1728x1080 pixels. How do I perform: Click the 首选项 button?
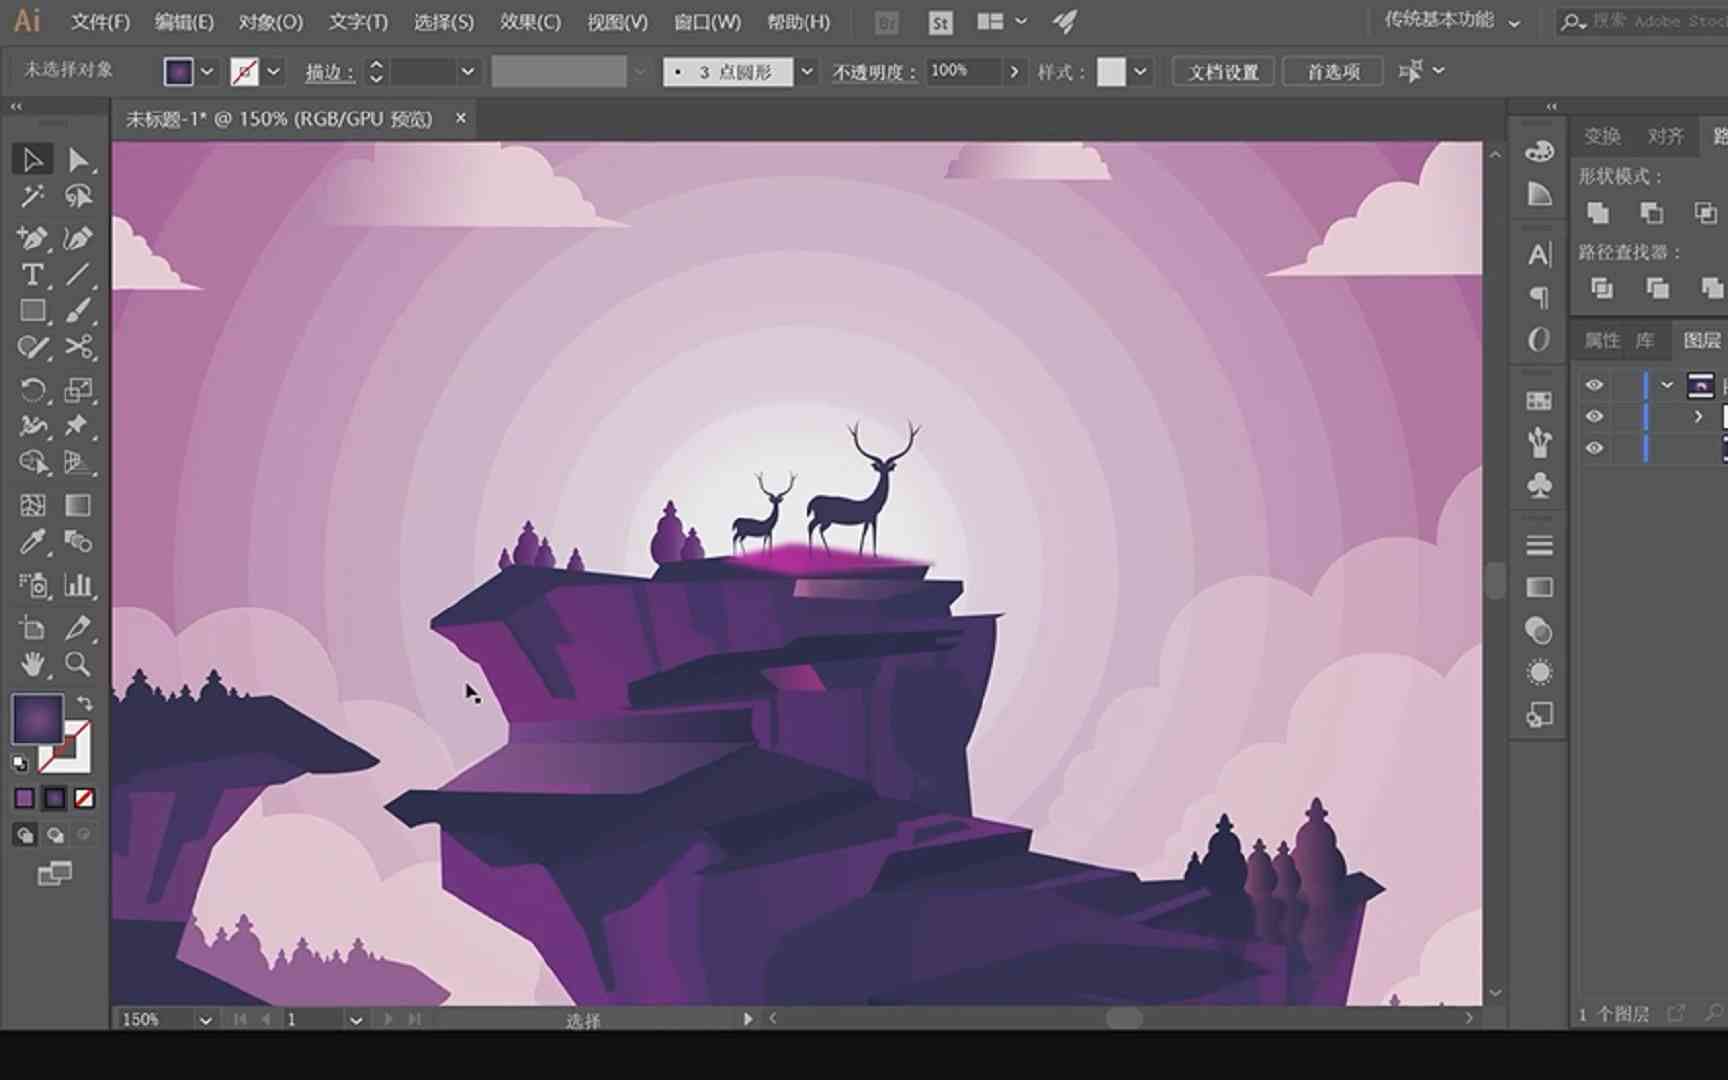point(1333,72)
